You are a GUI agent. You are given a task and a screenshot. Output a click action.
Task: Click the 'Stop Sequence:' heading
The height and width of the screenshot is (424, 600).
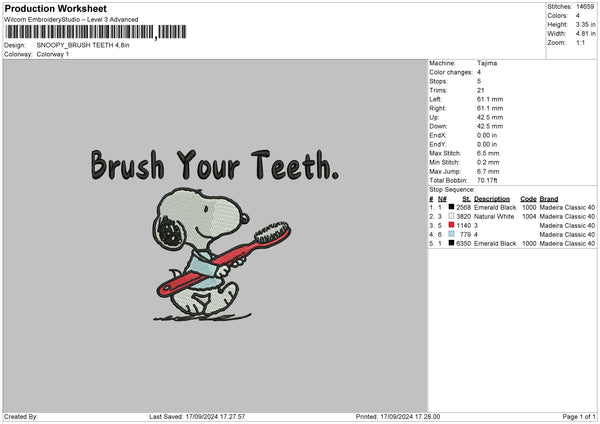coord(452,189)
